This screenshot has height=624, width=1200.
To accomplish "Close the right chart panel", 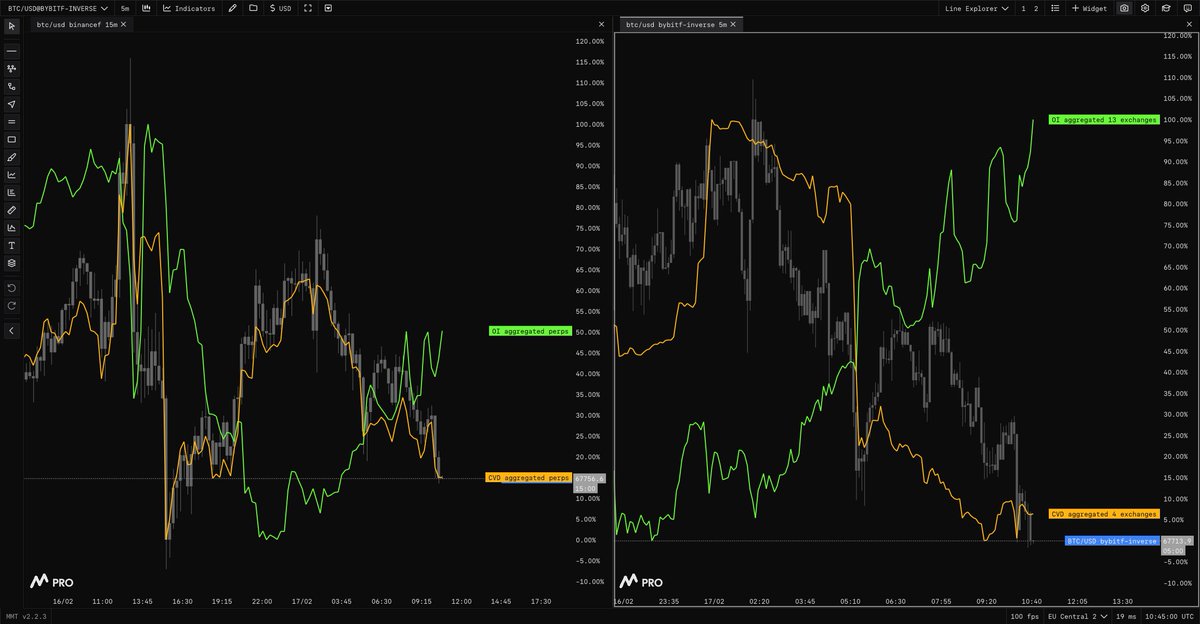I will click(x=1187, y=24).
